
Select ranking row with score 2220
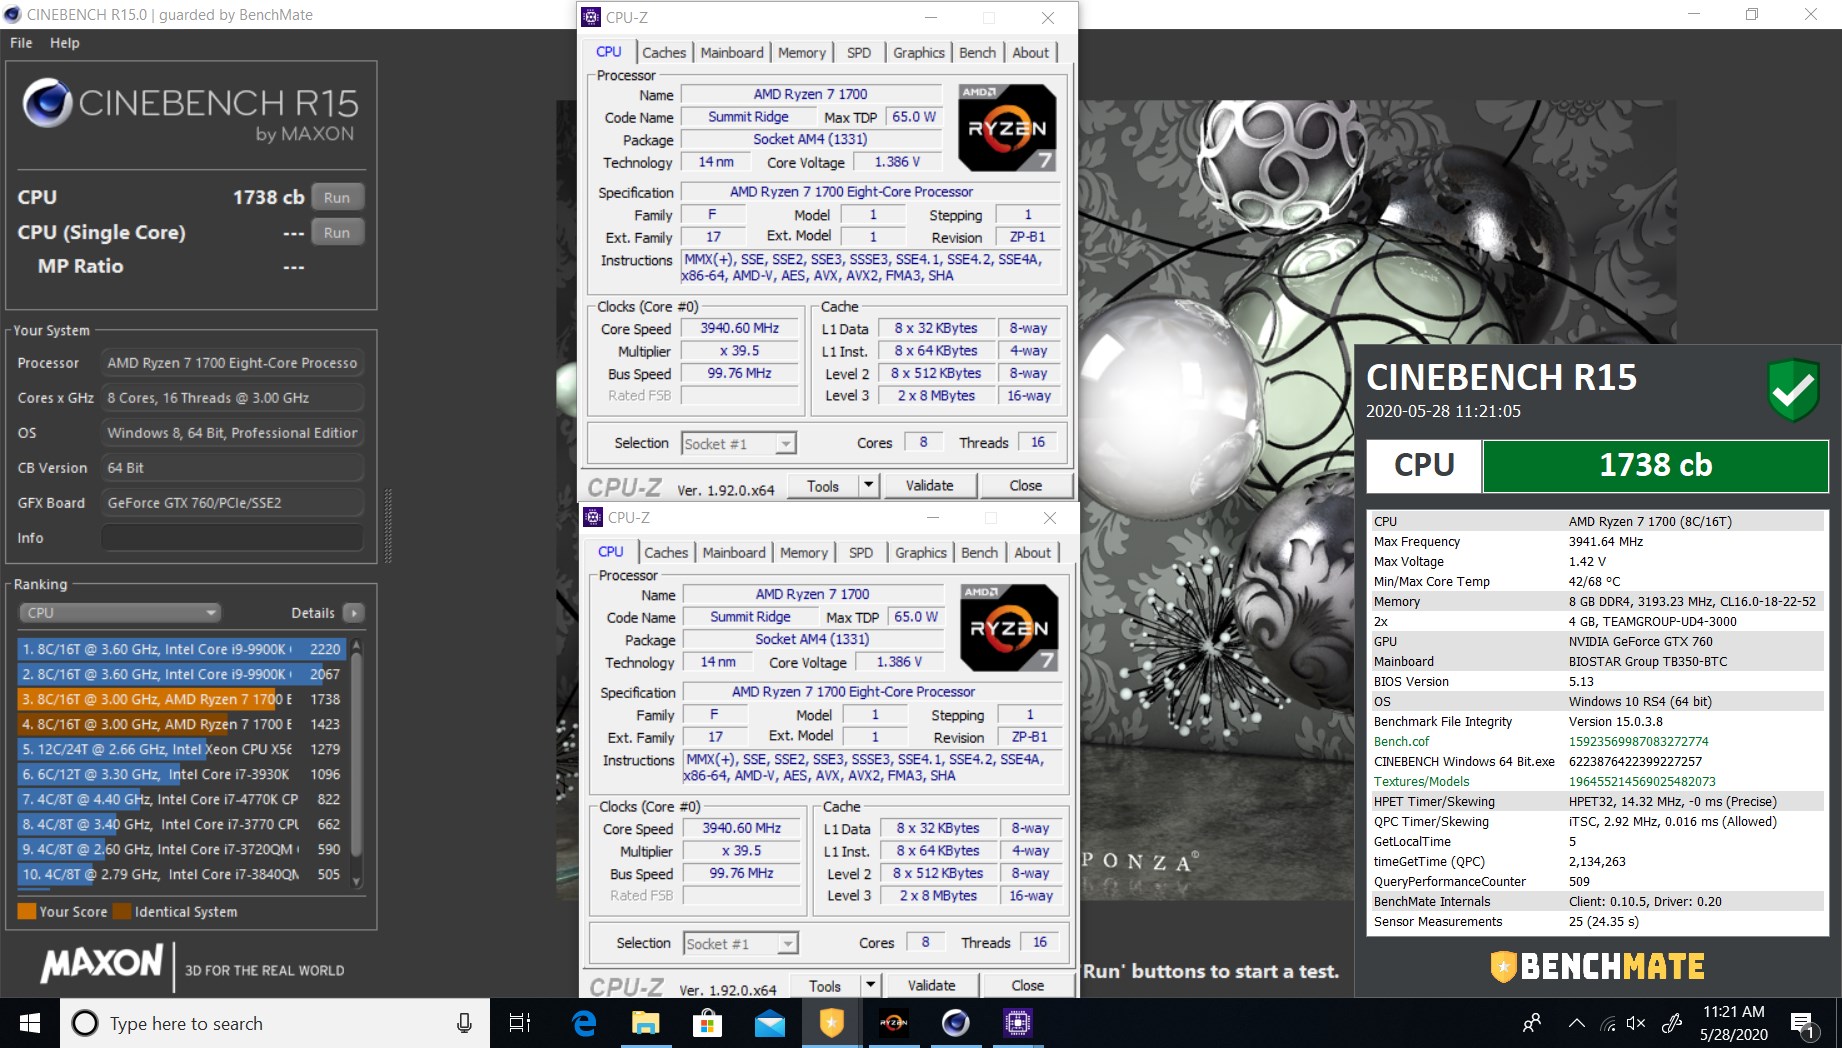[x=181, y=649]
